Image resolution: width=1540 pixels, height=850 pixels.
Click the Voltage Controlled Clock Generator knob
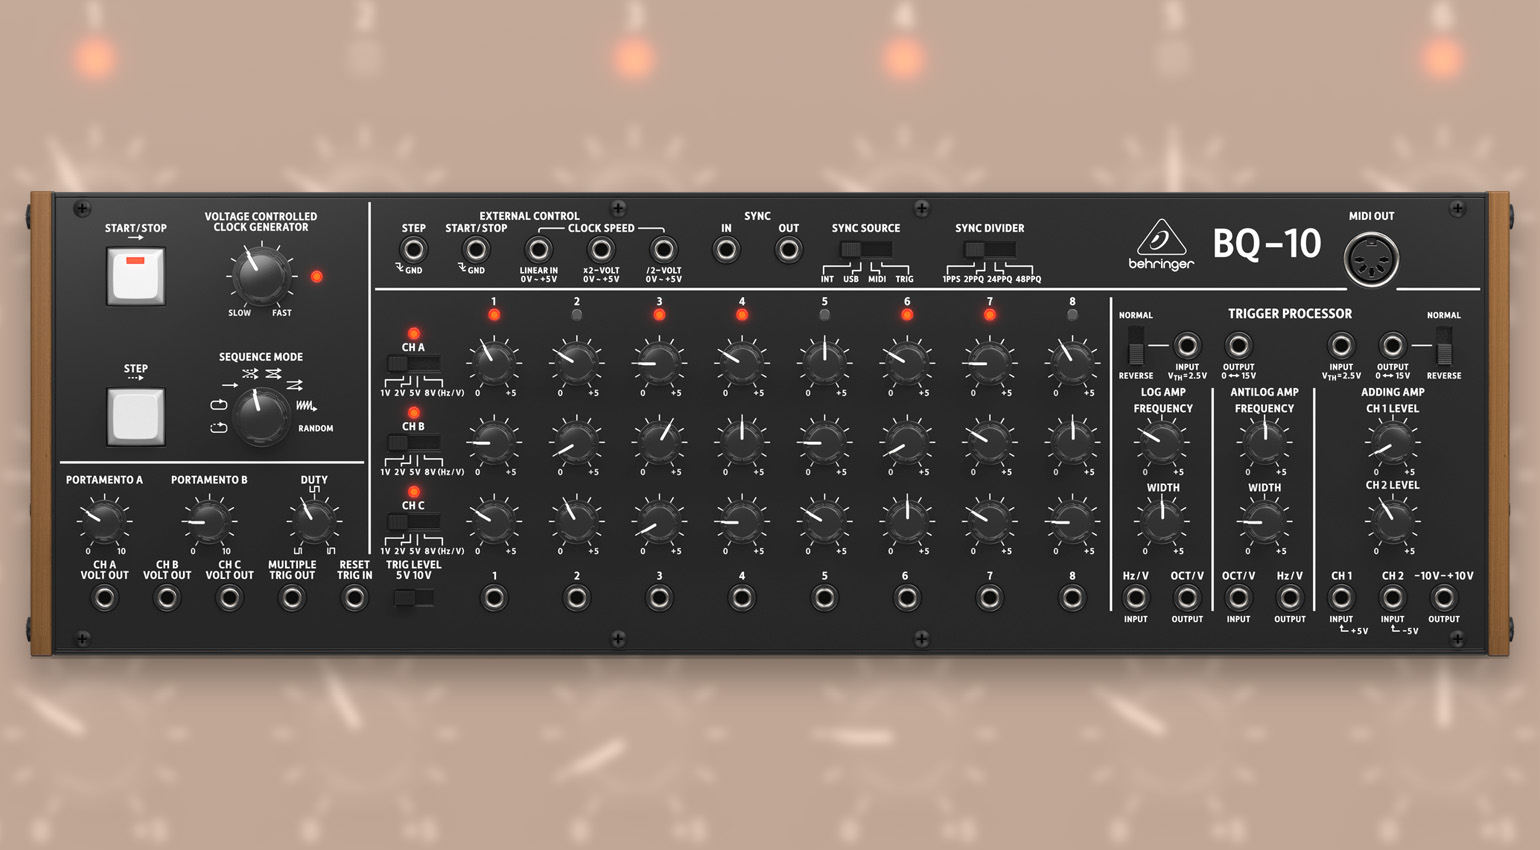260,276
